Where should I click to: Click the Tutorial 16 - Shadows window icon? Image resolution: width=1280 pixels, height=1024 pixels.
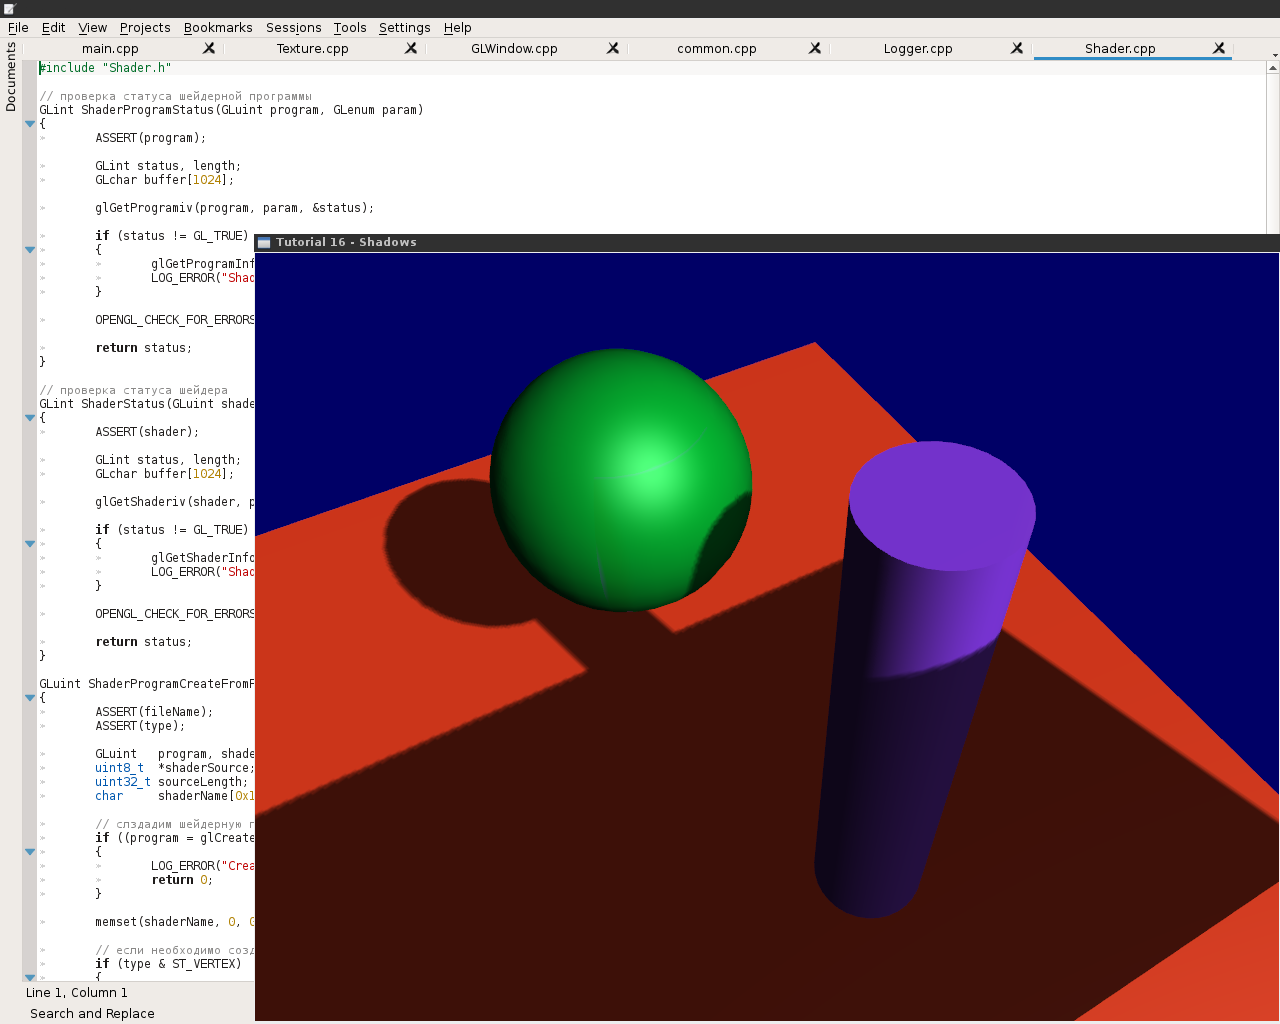click(x=264, y=241)
